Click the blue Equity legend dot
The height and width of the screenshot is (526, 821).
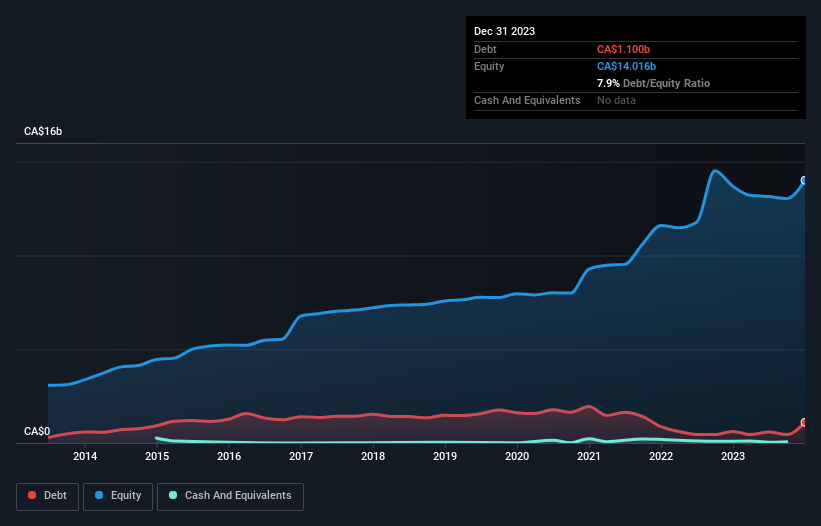tap(99, 495)
